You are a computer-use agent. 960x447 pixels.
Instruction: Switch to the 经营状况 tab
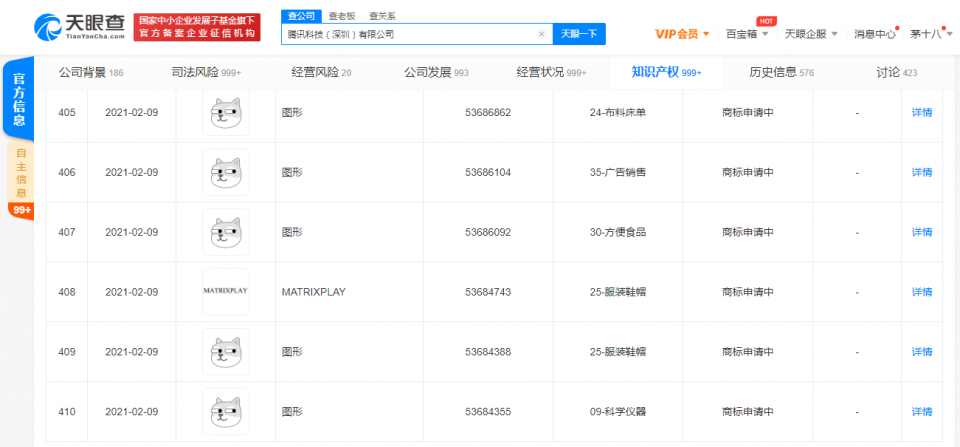pyautogui.click(x=551, y=72)
